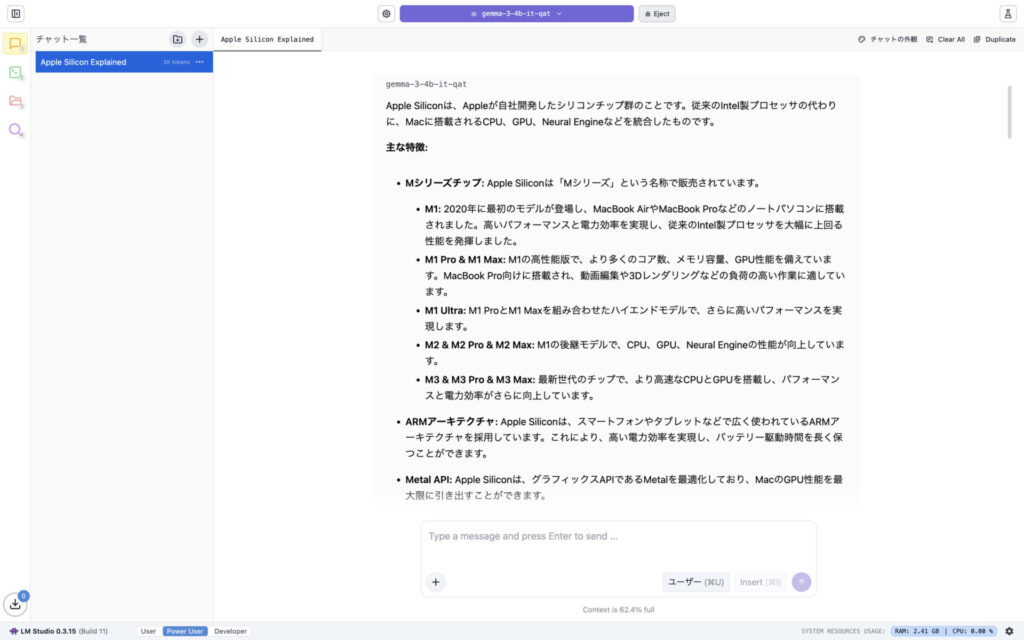This screenshot has height=640, width=1024.
Task: Duplicate the current chat
Action: click(995, 39)
